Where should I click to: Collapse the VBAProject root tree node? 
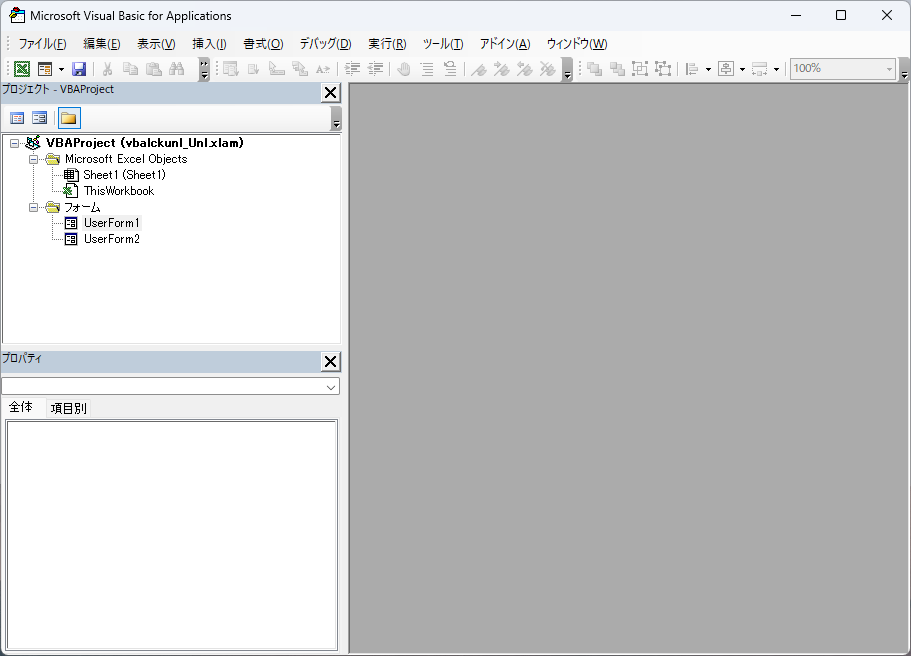point(14,143)
